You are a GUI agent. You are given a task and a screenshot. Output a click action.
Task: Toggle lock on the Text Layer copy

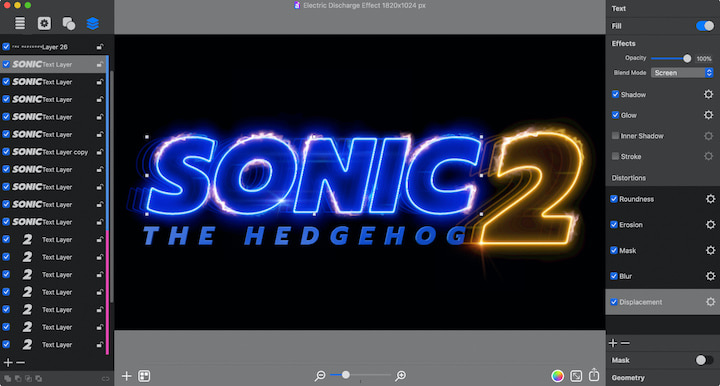point(100,152)
